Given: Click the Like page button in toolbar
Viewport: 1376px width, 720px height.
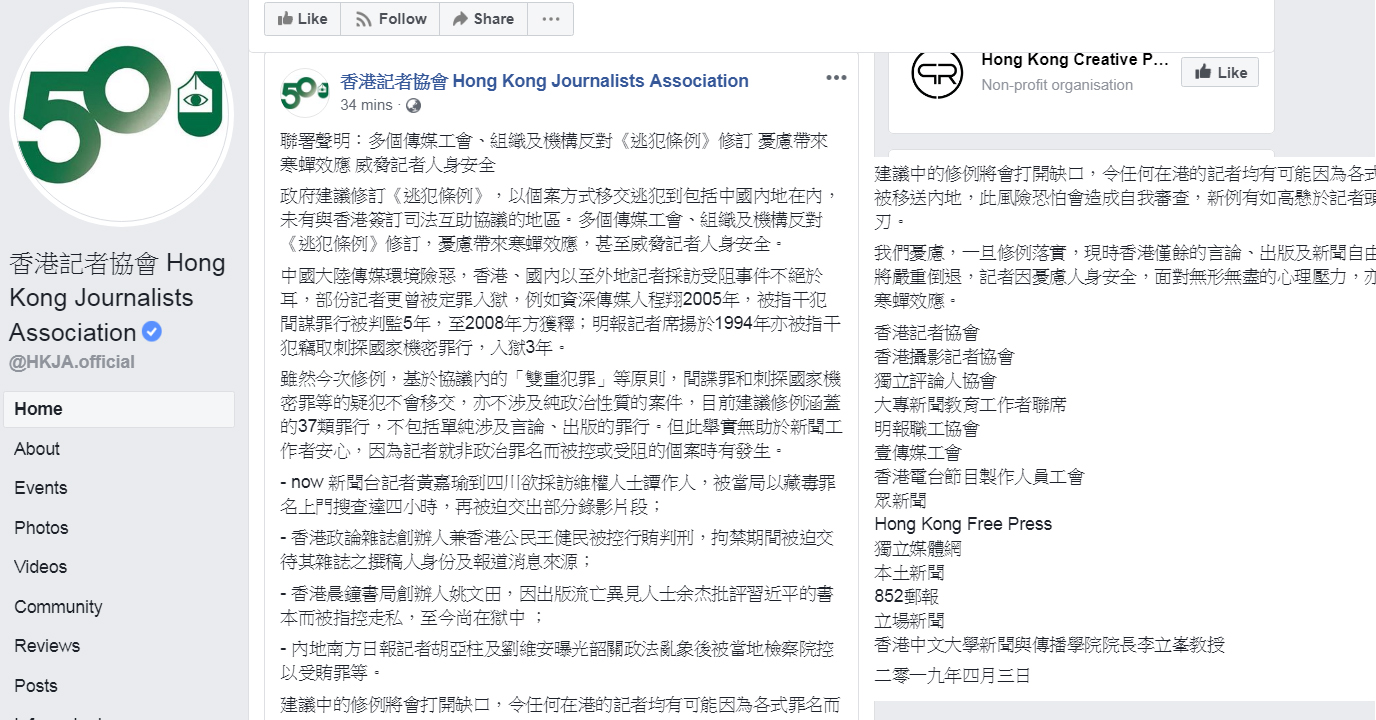Looking at the screenshot, I should click(x=302, y=19).
